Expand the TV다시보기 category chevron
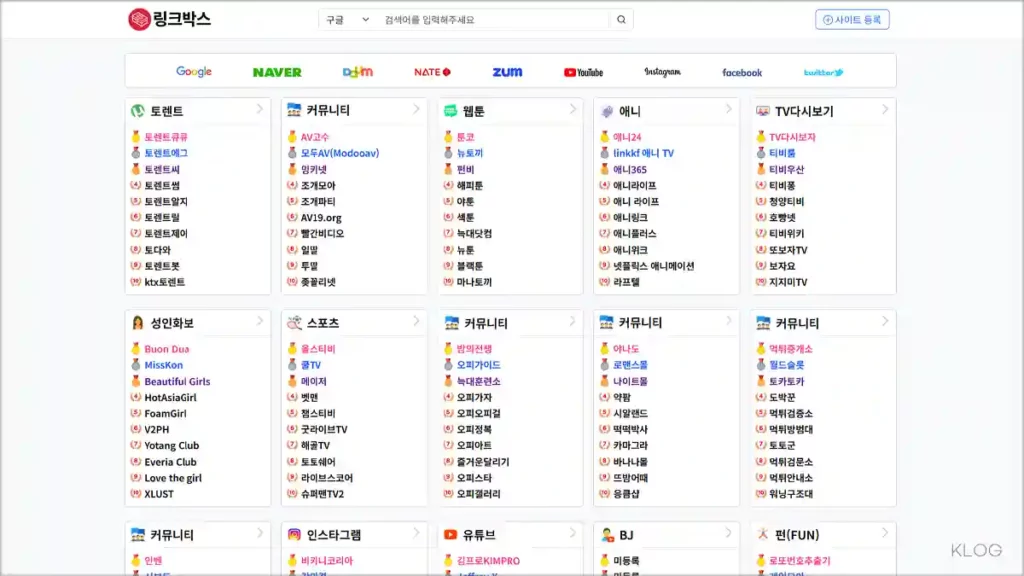Screen dimensions: 1024x576 click(x=884, y=109)
